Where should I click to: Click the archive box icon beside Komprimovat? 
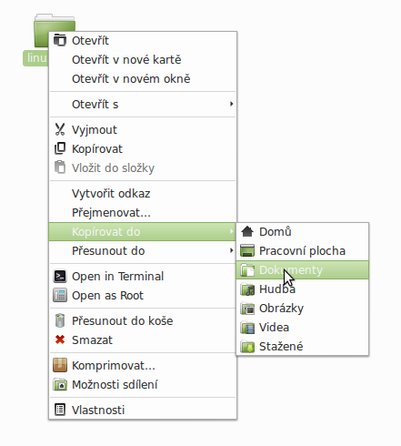[x=60, y=365]
